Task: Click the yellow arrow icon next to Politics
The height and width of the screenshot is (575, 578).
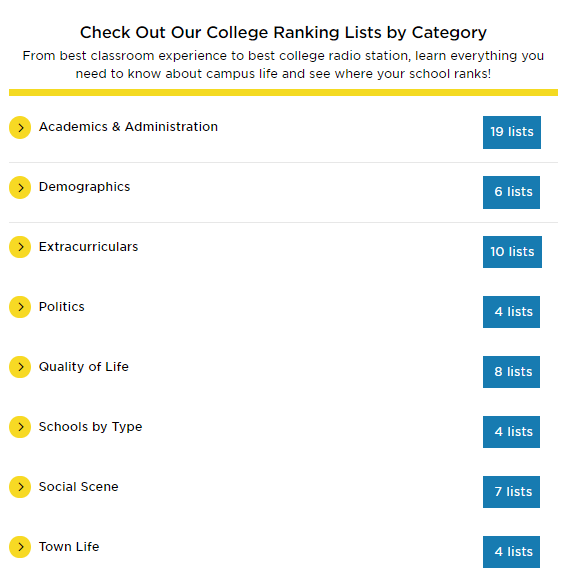Action: pos(20,307)
